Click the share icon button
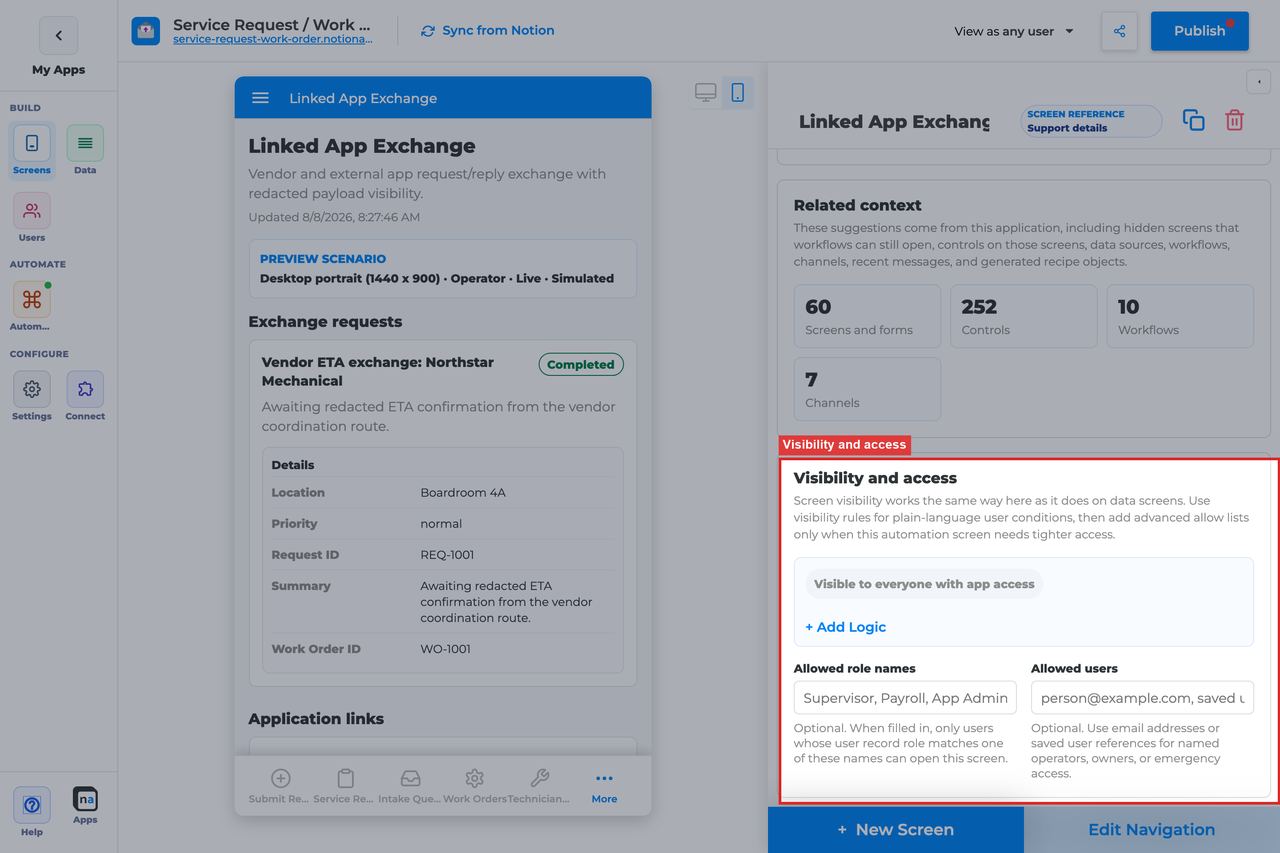 tap(1119, 31)
